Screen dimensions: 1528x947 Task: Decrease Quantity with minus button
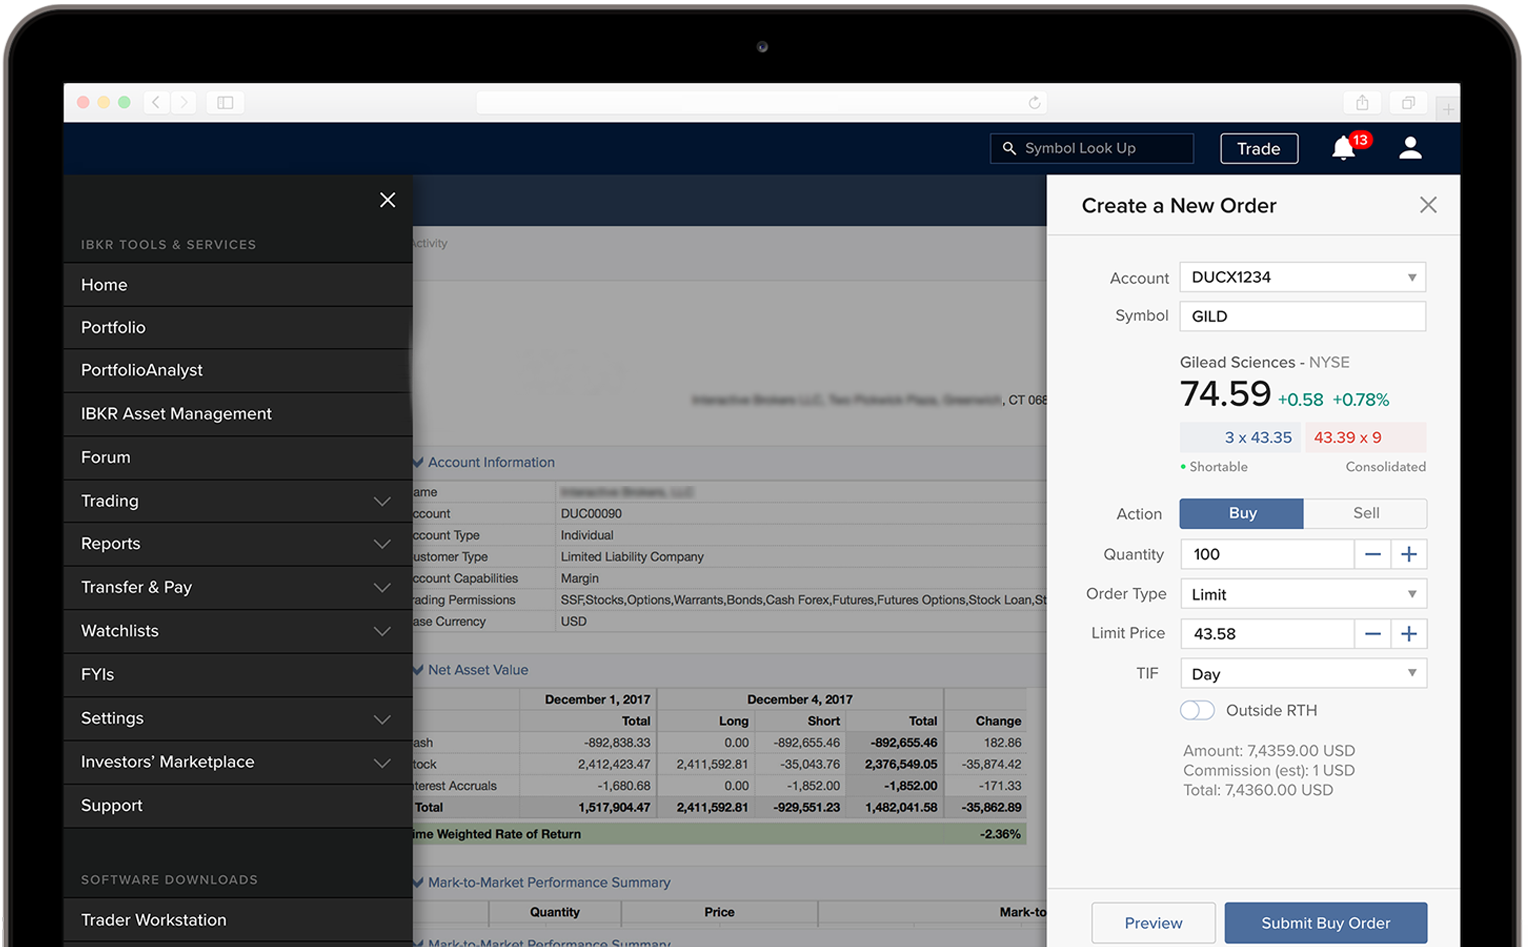point(1372,554)
